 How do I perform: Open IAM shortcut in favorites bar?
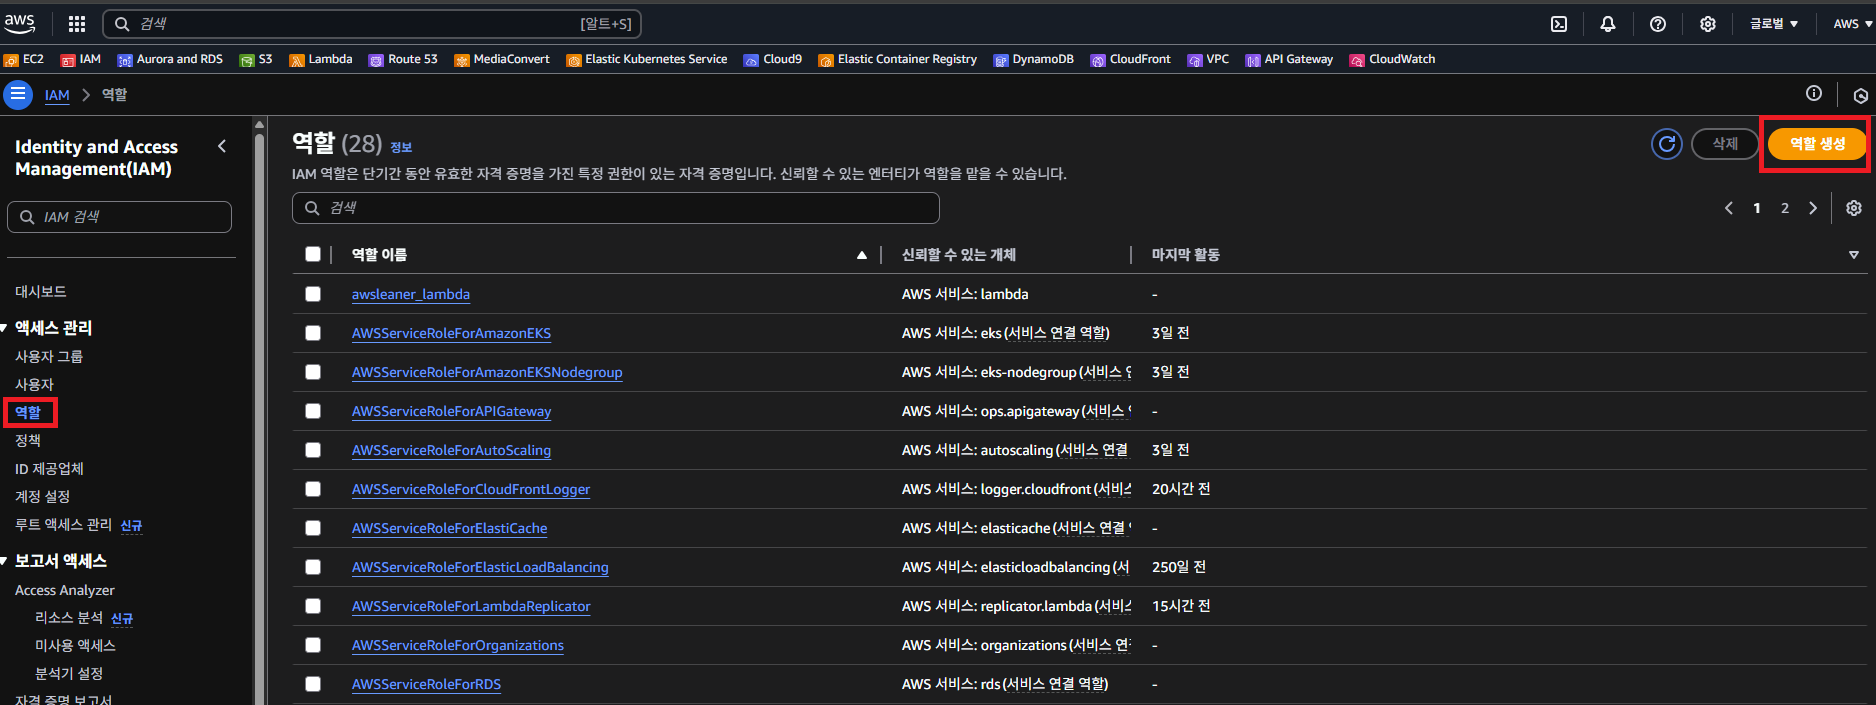pyautogui.click(x=81, y=60)
